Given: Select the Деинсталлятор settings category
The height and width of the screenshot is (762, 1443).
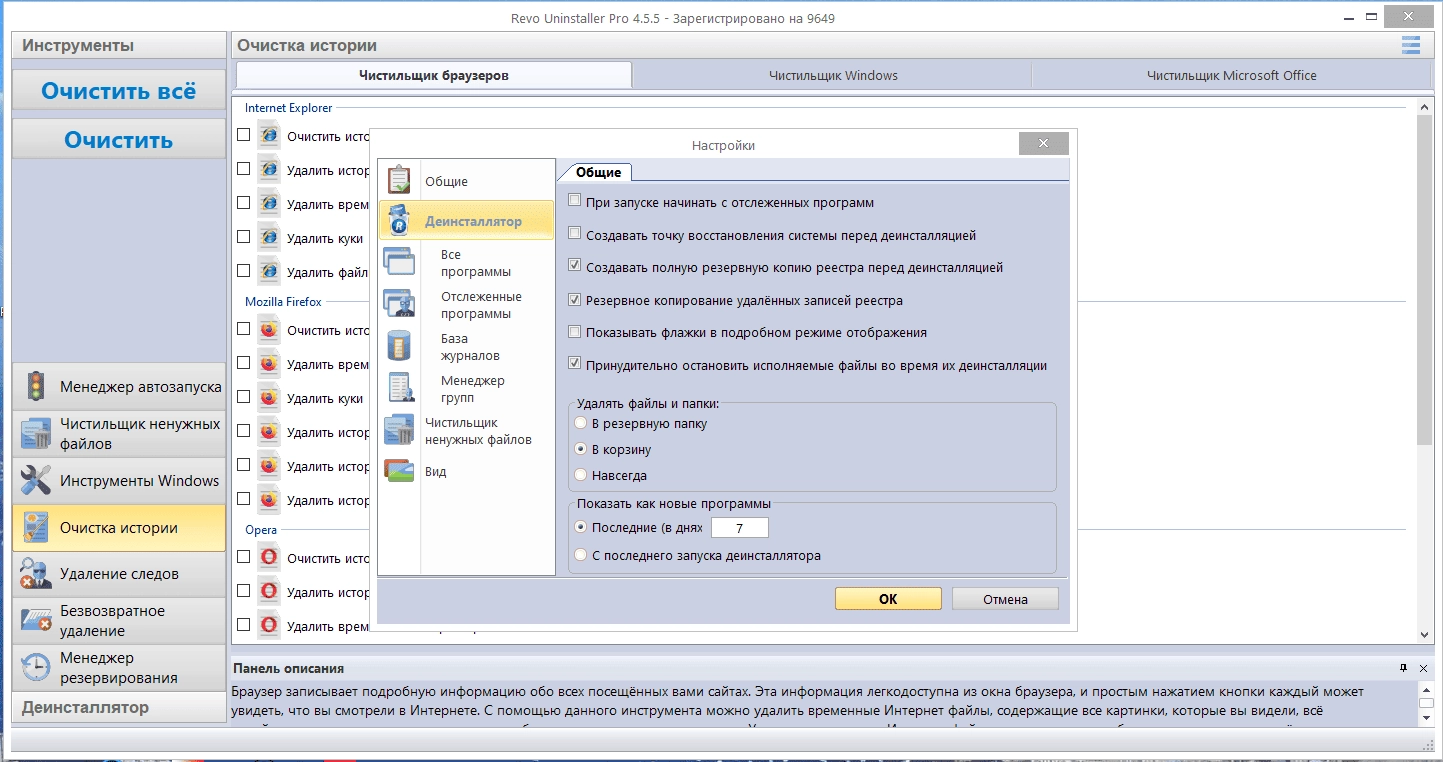Looking at the screenshot, I should coord(466,221).
